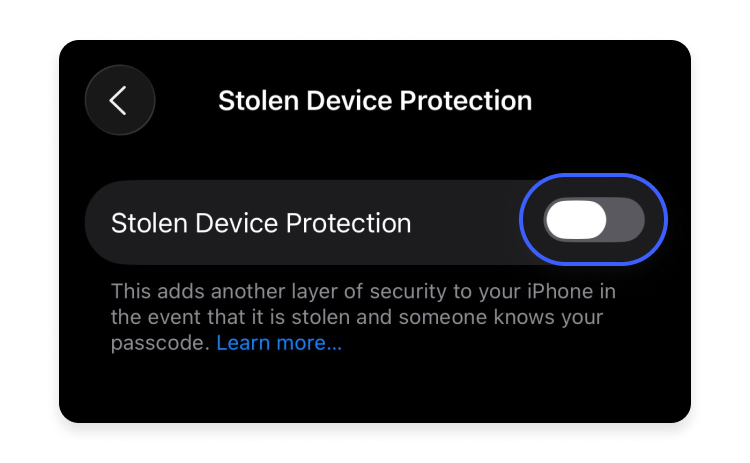Return to the previous settings screen
750x463 pixels.
[120, 100]
